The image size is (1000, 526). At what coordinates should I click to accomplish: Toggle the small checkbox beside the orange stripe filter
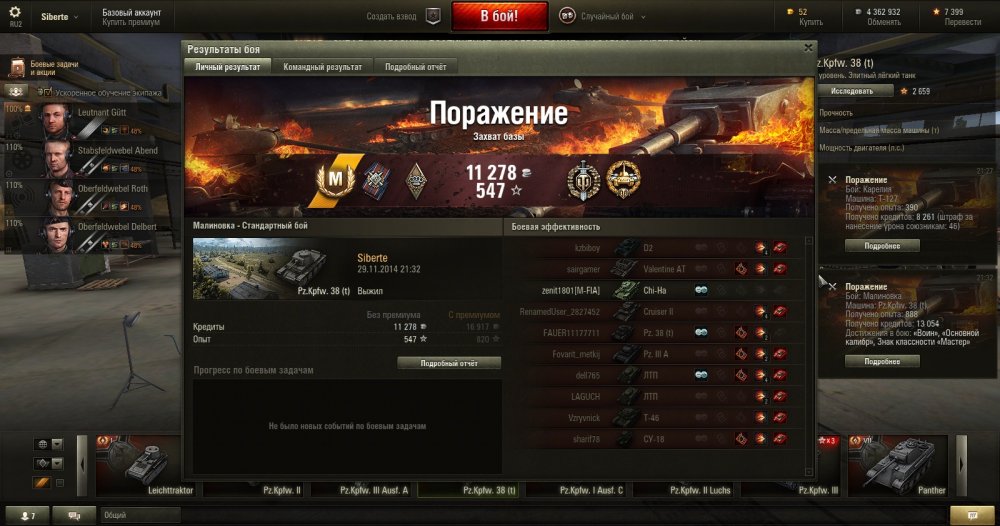pos(59,483)
